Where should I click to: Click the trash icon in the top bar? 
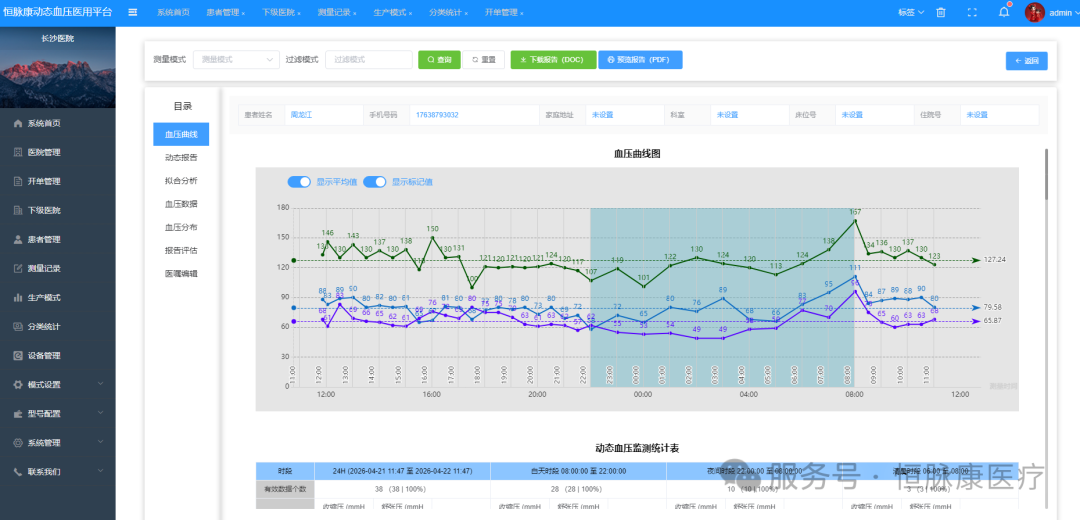(941, 12)
